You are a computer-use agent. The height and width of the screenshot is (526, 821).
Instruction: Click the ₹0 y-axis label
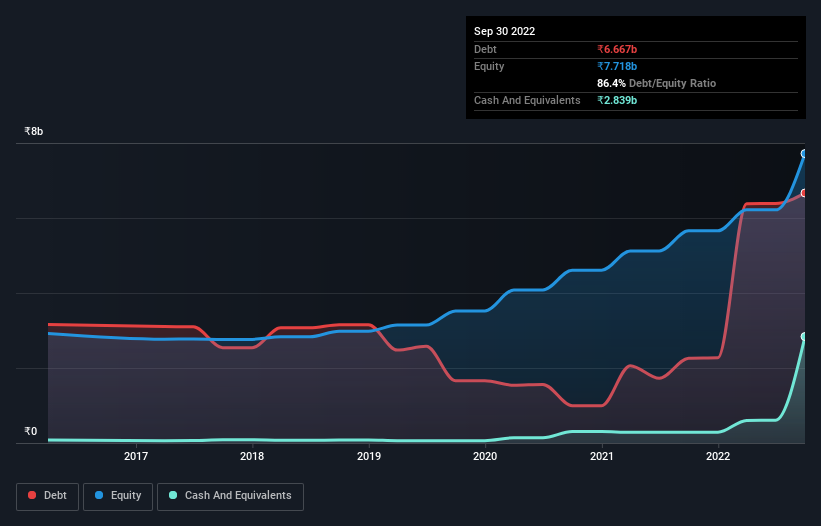31,431
